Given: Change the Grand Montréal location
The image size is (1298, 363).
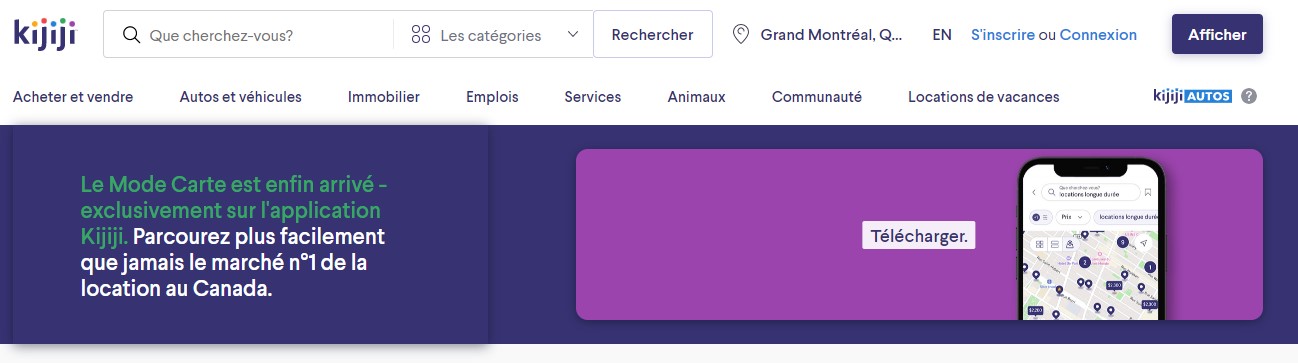Looking at the screenshot, I should click(x=818, y=35).
